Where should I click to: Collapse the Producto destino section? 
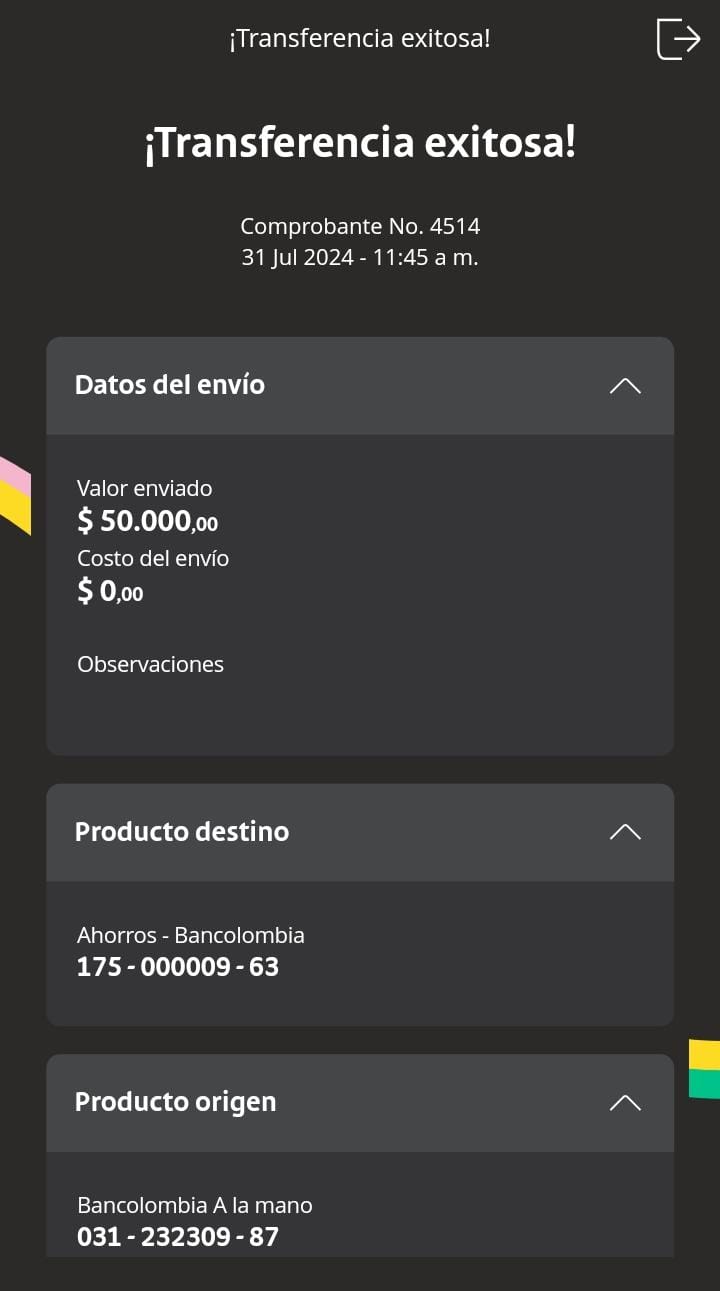625,832
